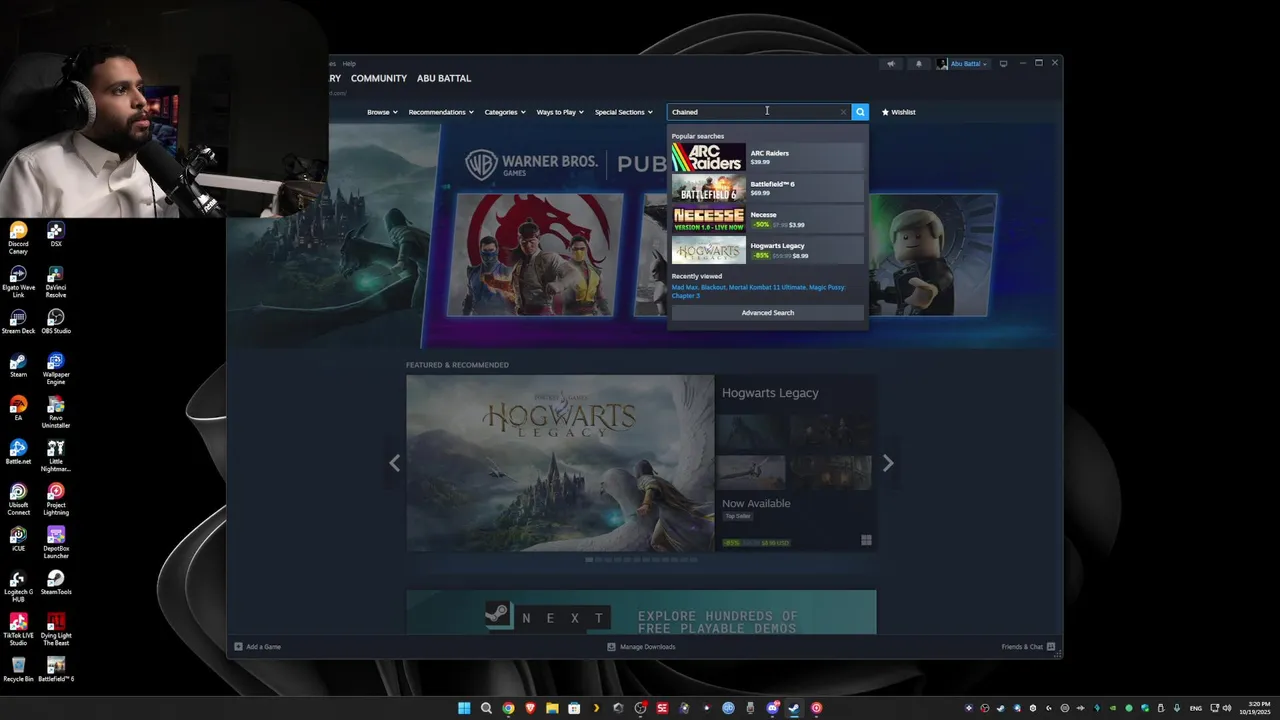Open Steam desktop shortcut
The width and height of the screenshot is (1280, 720).
[x=18, y=365]
